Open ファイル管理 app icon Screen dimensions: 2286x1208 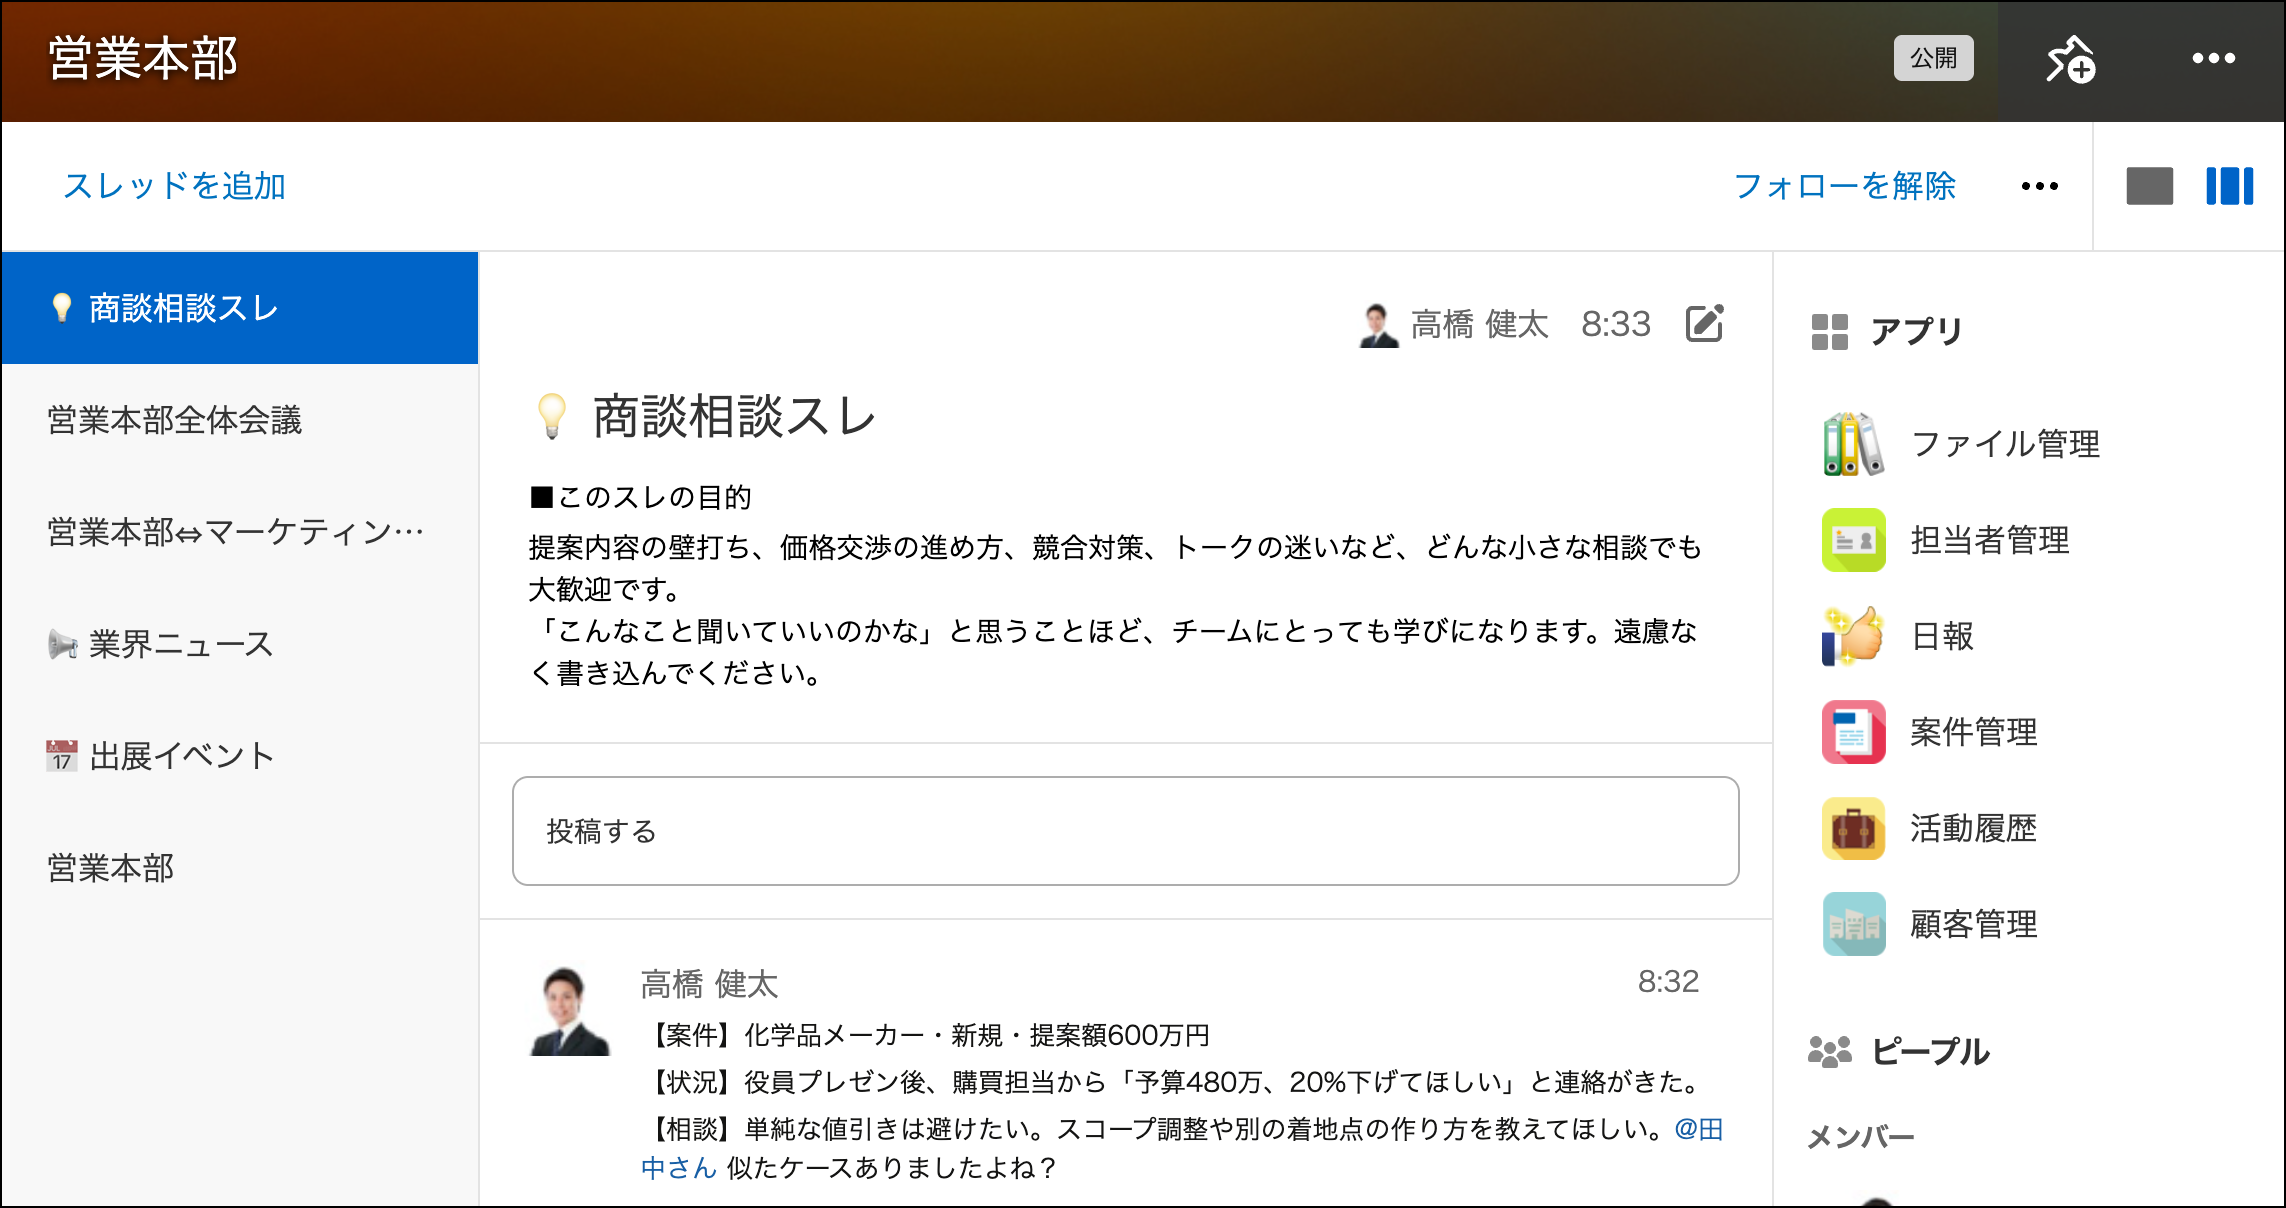(1853, 444)
